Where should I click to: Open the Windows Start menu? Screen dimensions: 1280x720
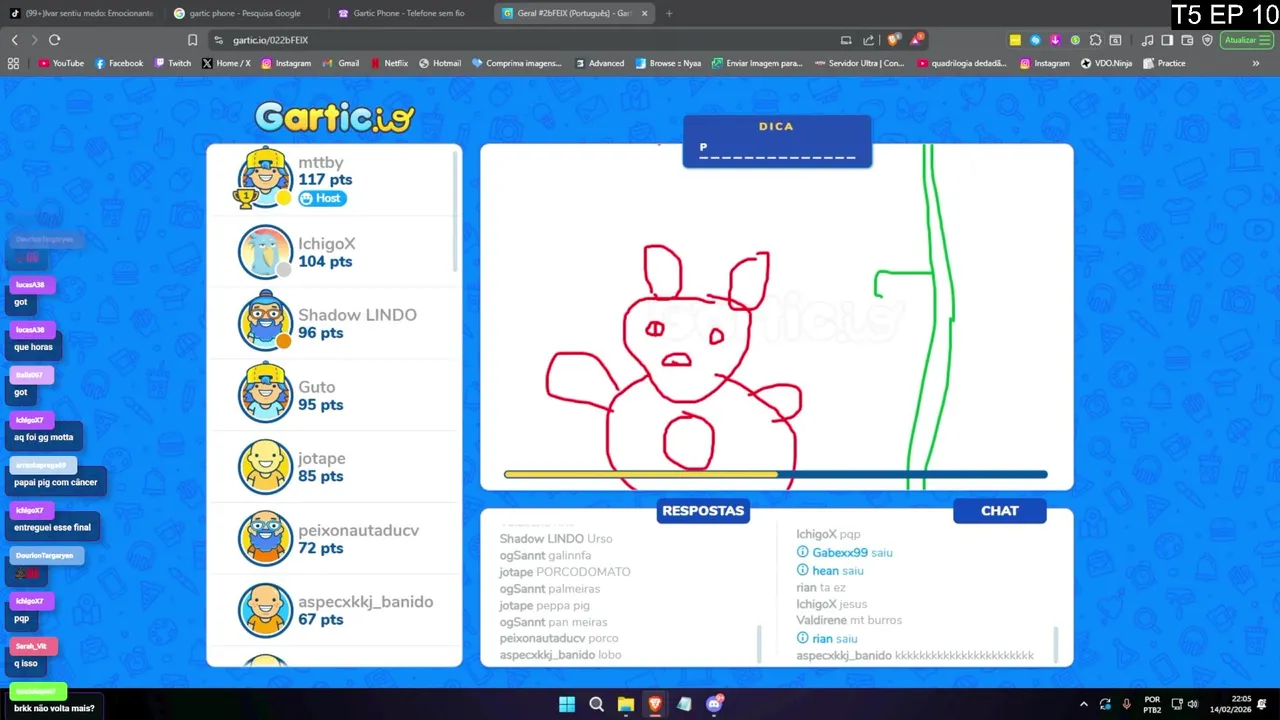pos(567,704)
